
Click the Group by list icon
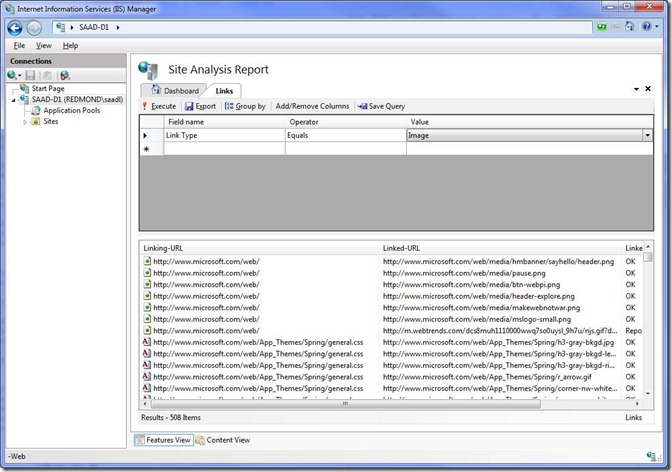229,106
